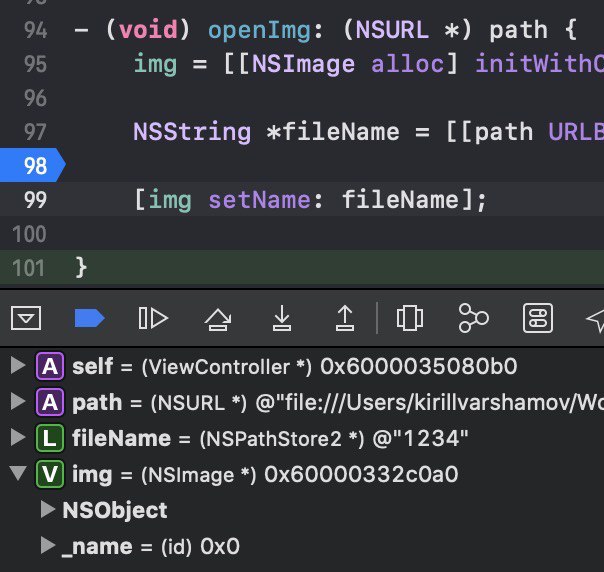The height and width of the screenshot is (572, 604).
Task: Select the path argument type icon
Action: click(50, 402)
